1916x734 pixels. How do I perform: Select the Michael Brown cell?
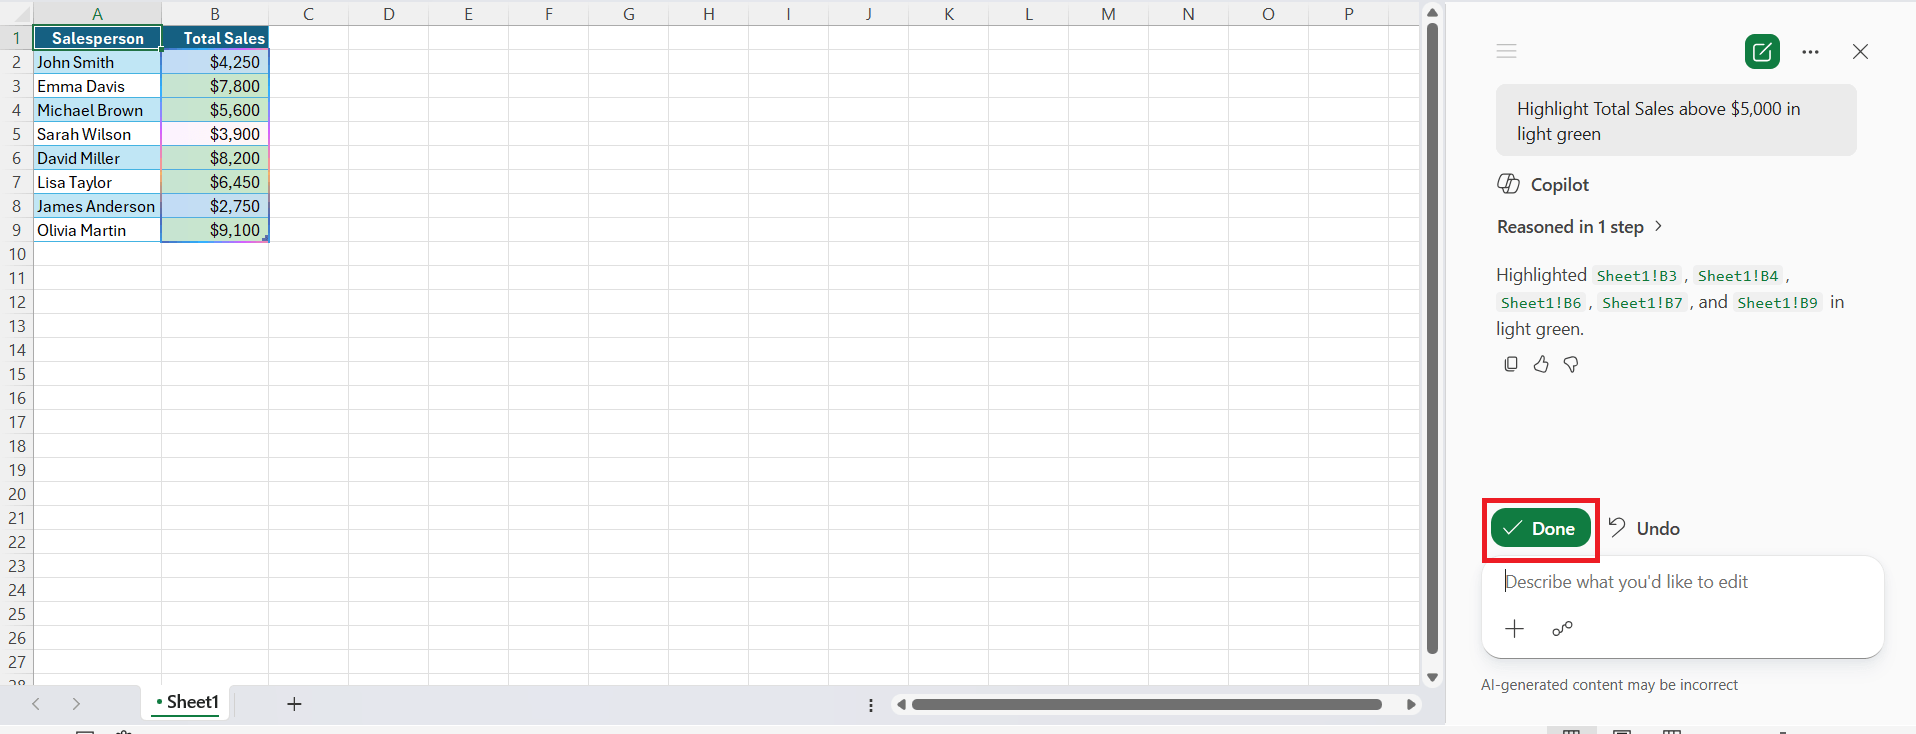97,110
